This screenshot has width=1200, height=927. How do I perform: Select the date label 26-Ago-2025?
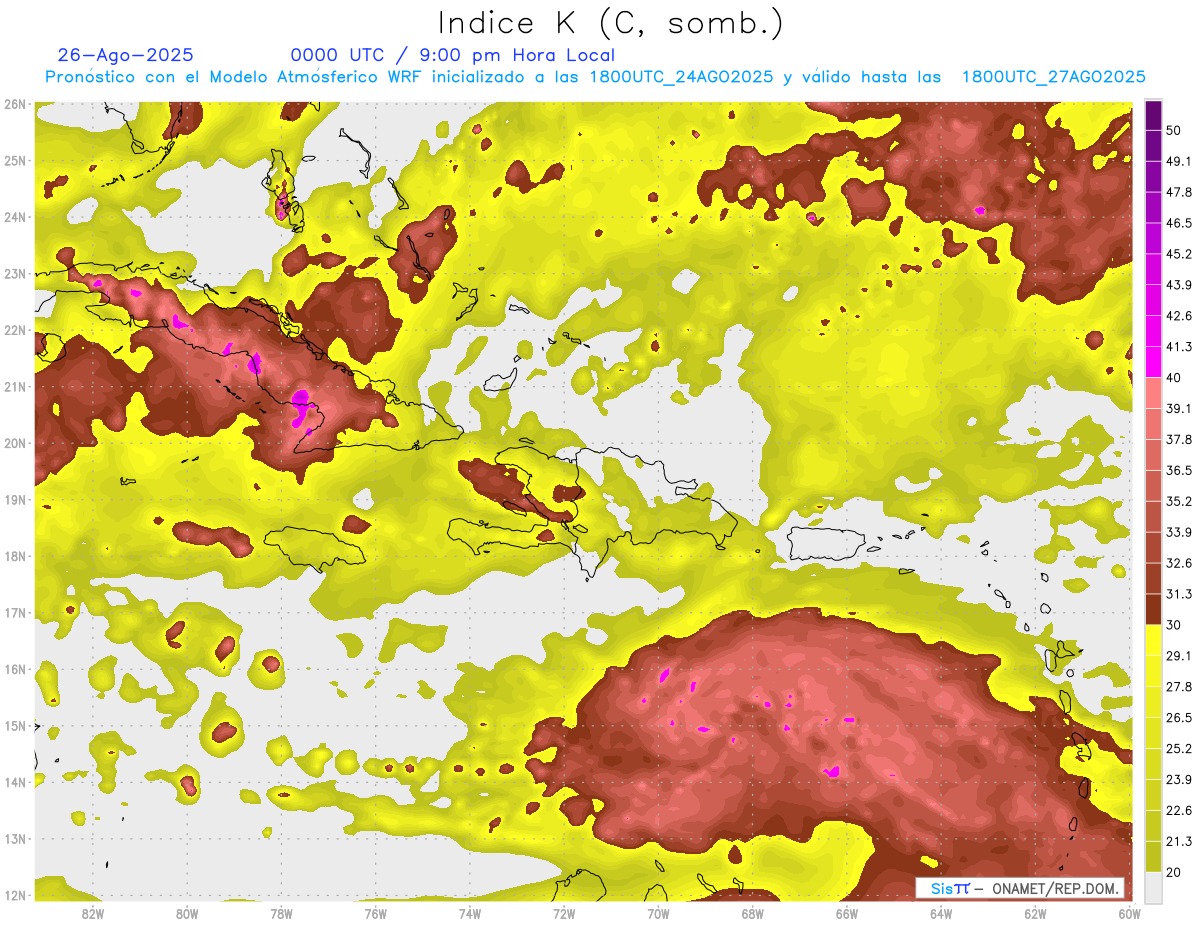(125, 55)
